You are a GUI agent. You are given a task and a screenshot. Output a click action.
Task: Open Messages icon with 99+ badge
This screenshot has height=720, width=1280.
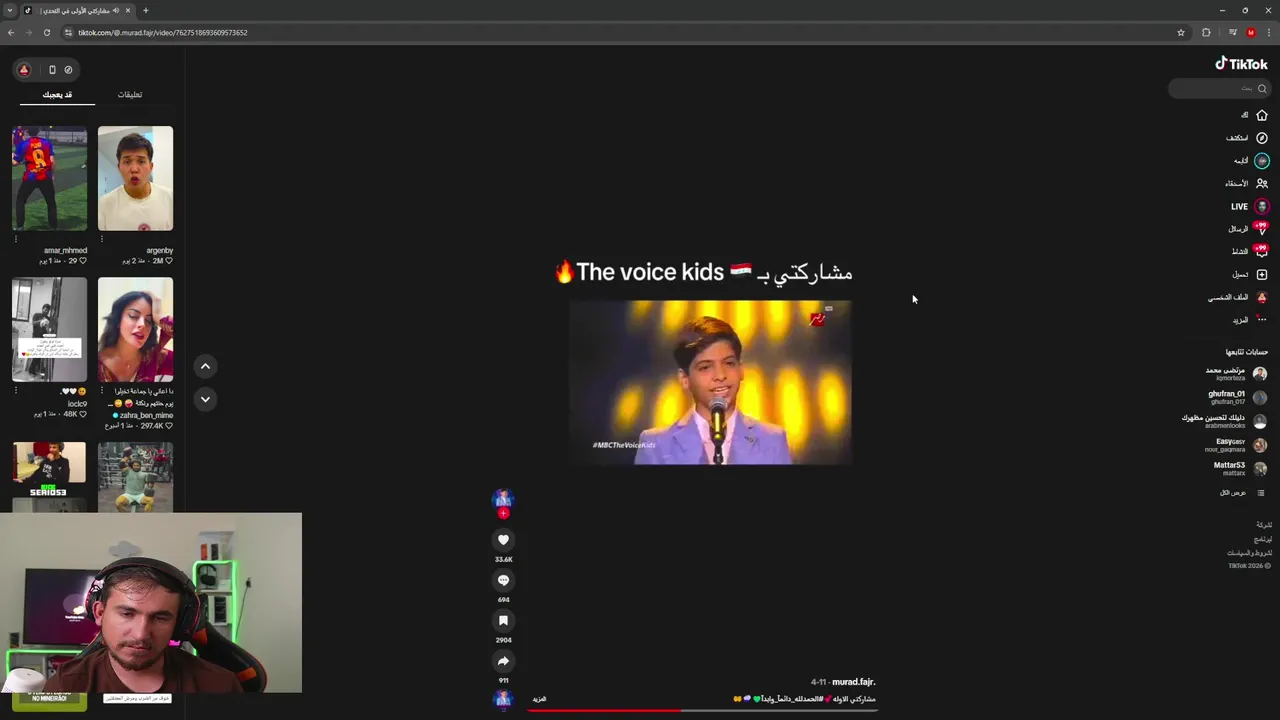click(x=1261, y=229)
